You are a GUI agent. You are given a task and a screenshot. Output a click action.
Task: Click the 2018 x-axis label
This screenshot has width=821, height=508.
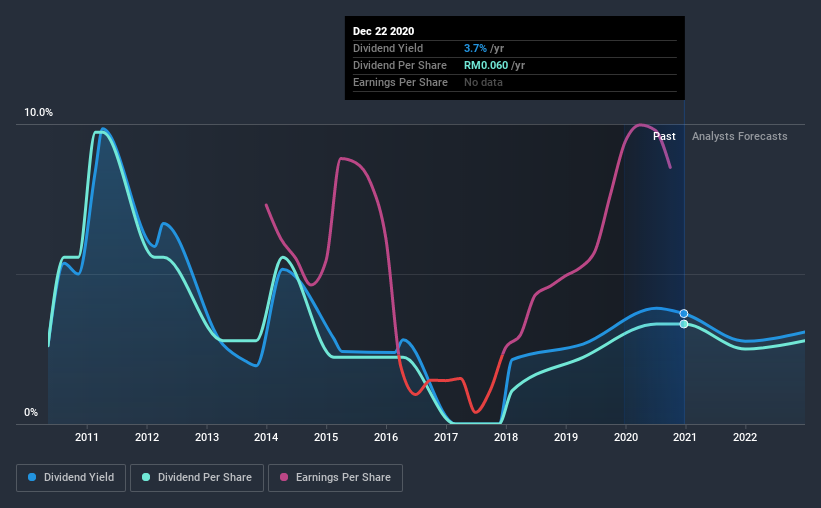pos(506,437)
